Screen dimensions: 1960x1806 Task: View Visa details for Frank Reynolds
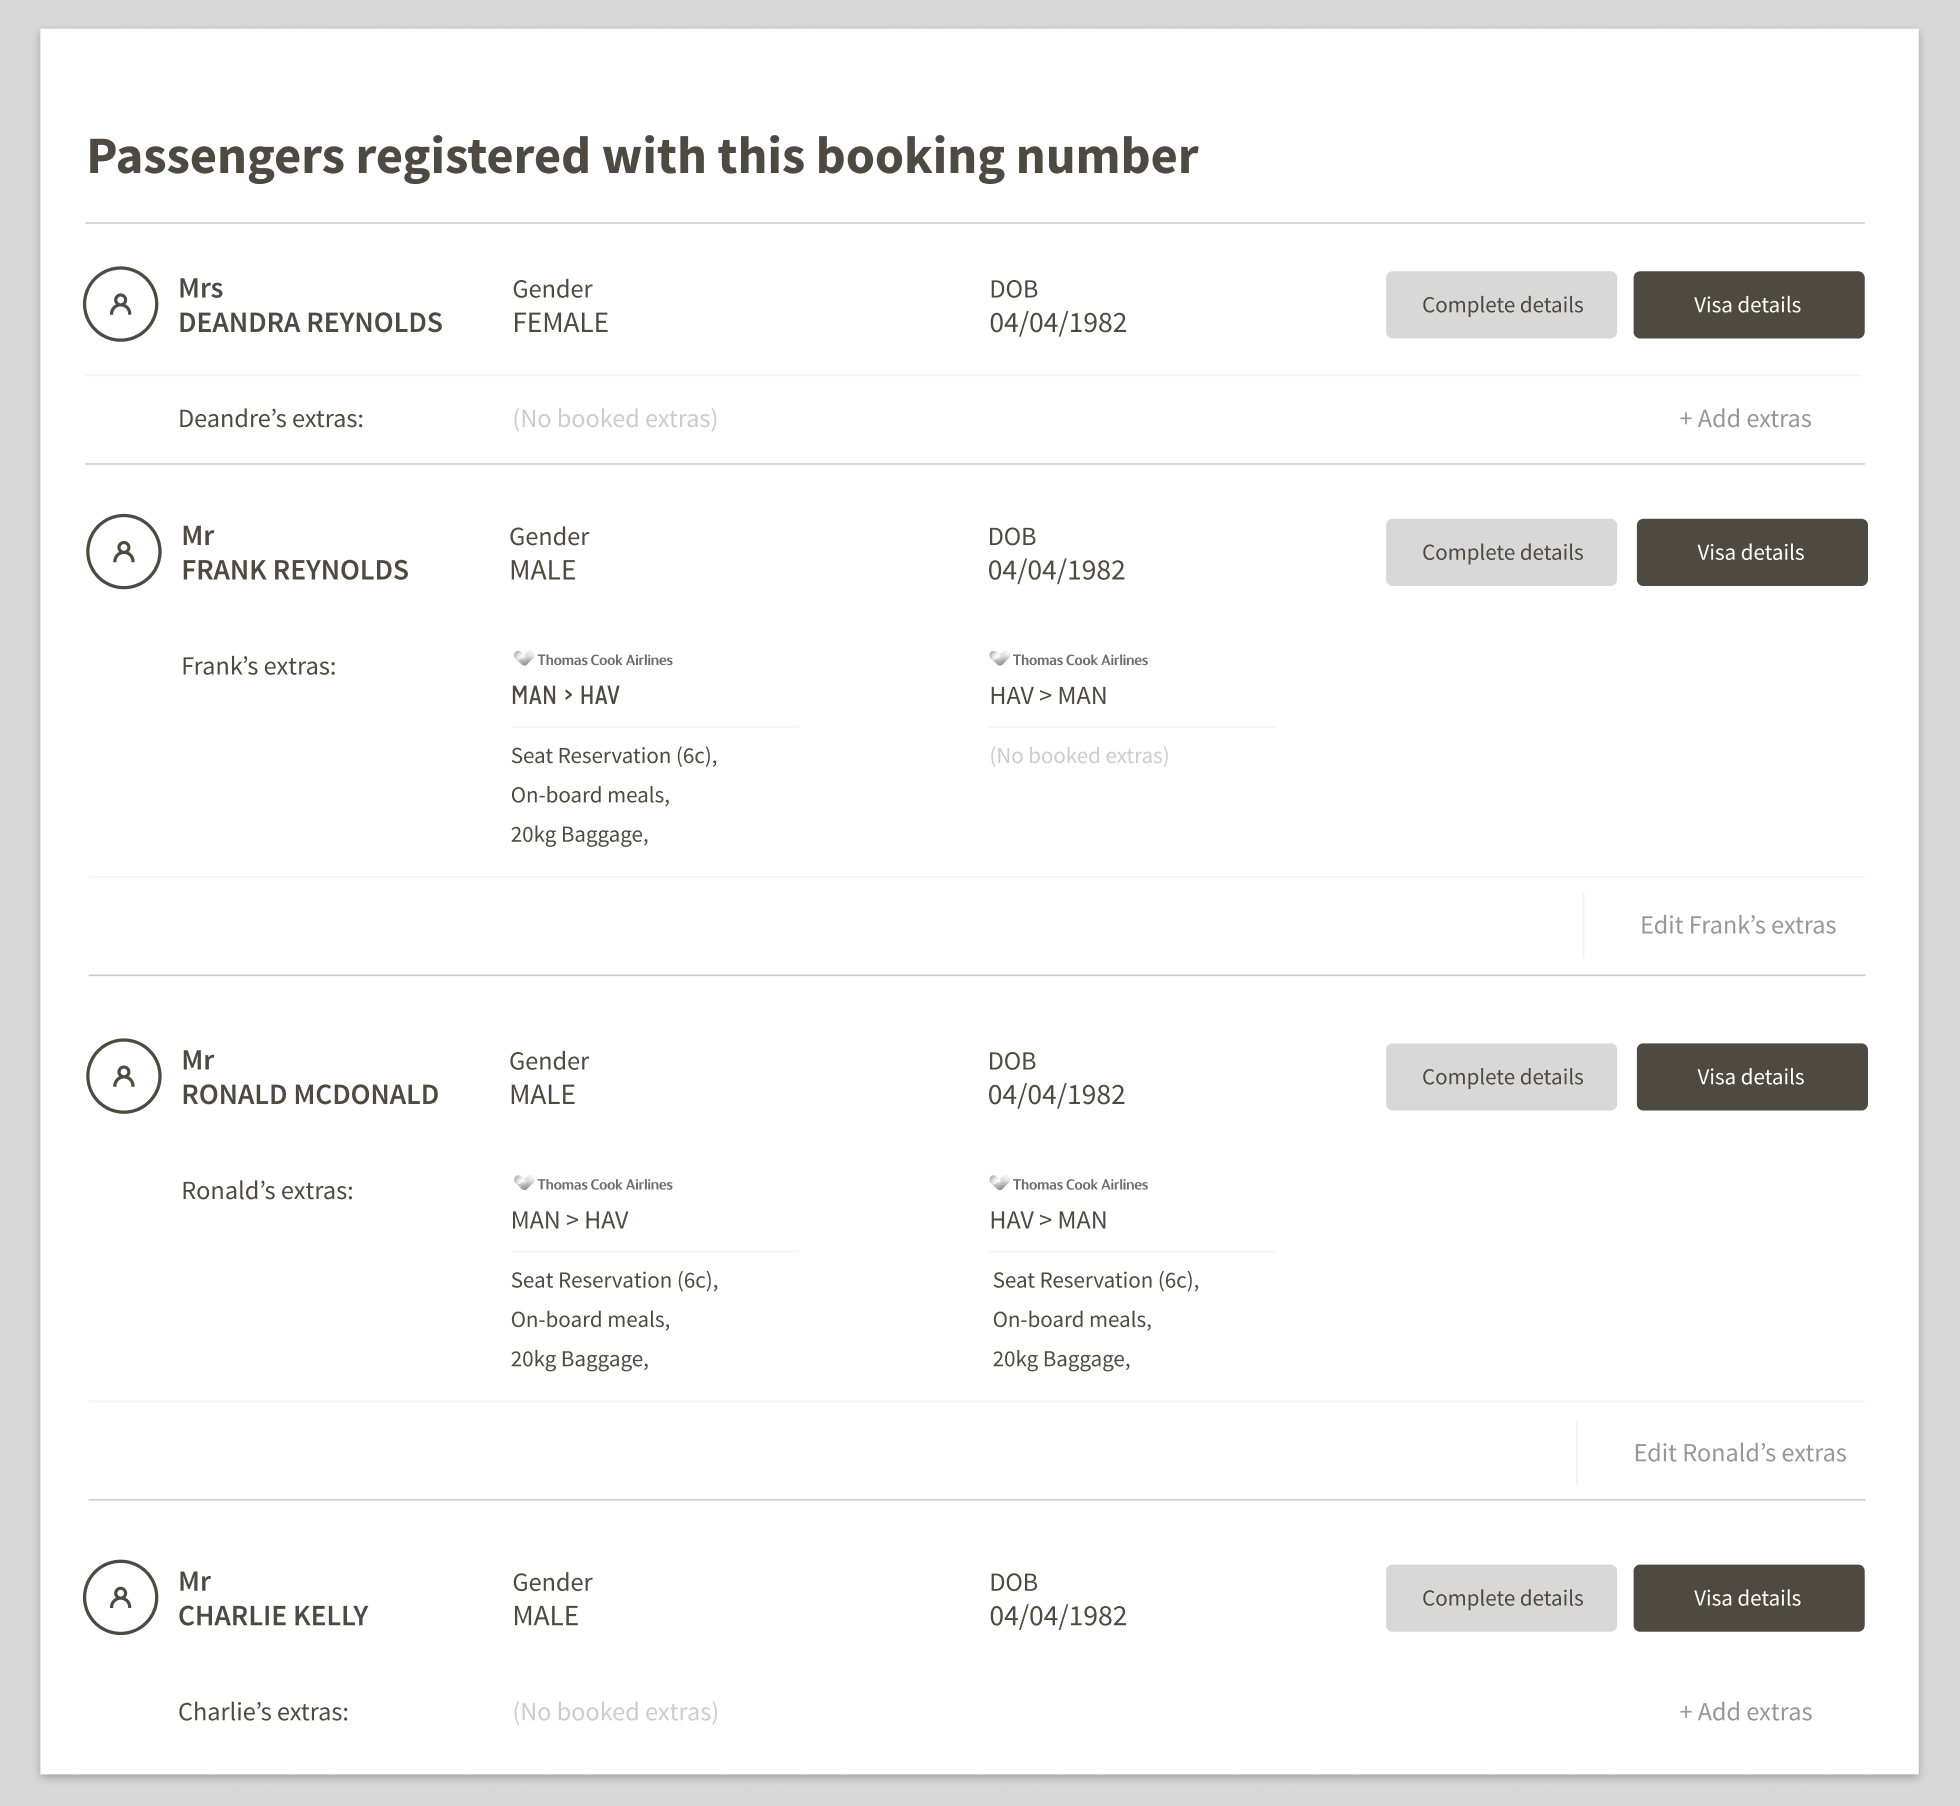tap(1751, 552)
